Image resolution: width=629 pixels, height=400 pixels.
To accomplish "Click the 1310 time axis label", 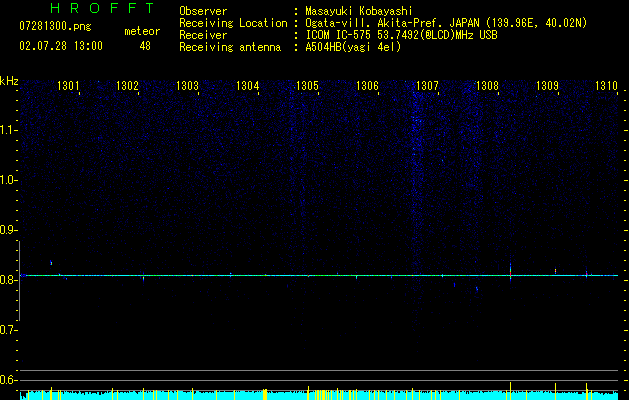I will [x=606, y=85].
